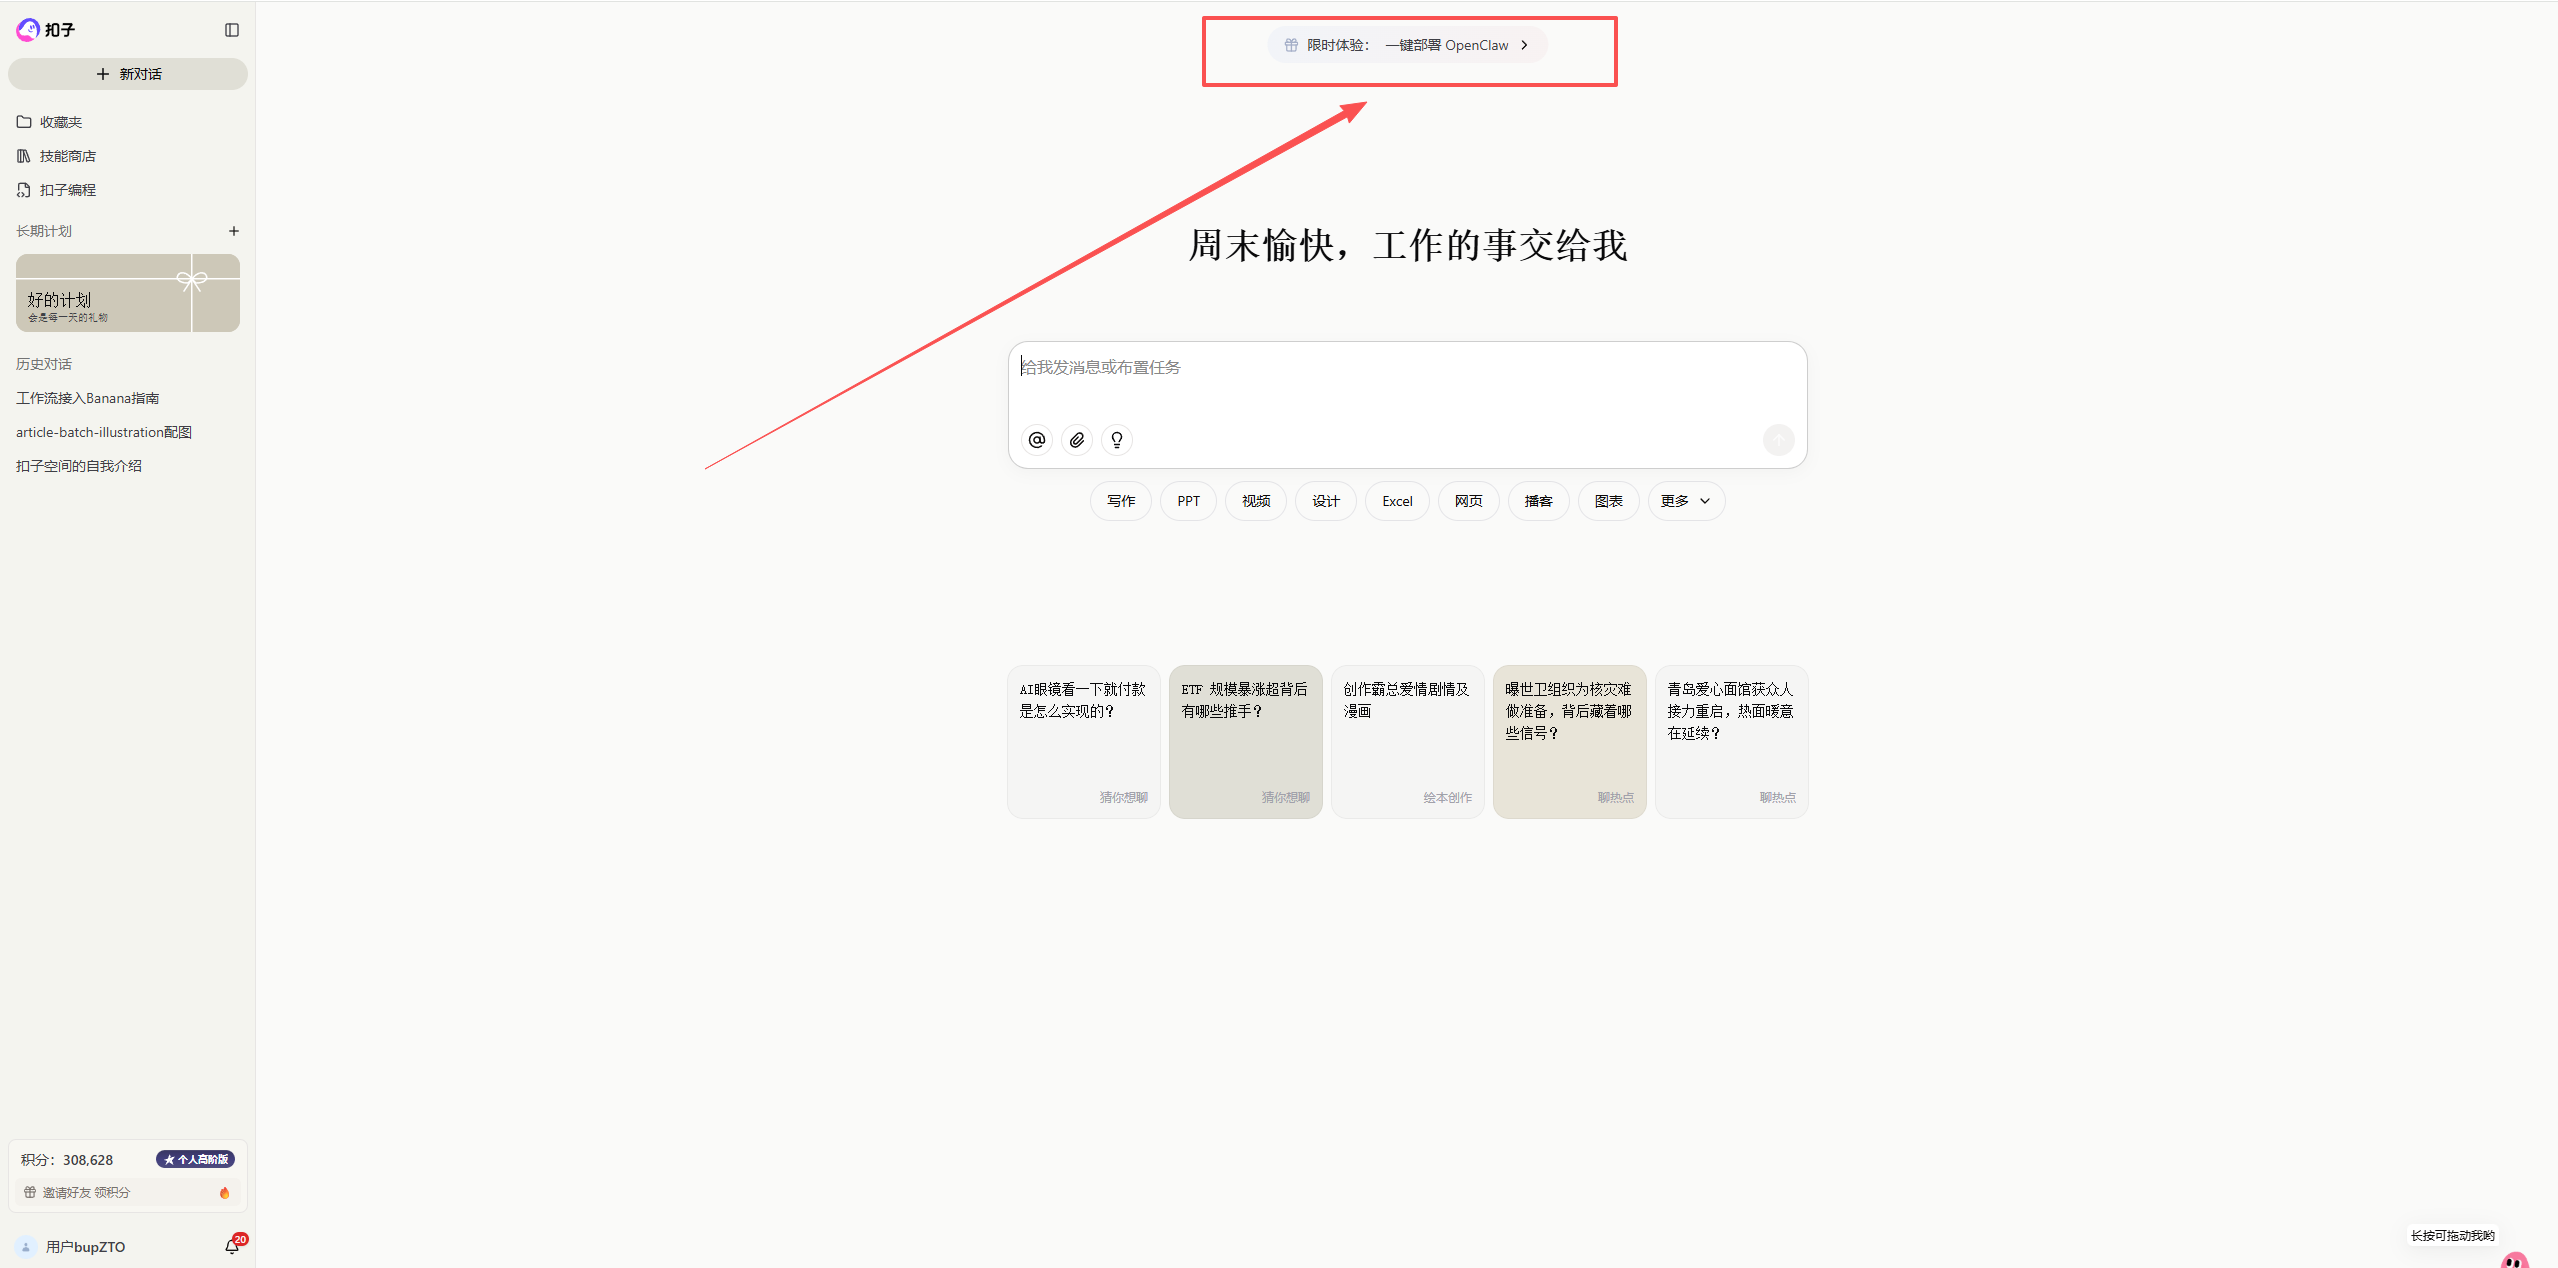Viewport: 2558px width, 1268px height.
Task: Open 技能商店 skill store
Action: (67, 156)
